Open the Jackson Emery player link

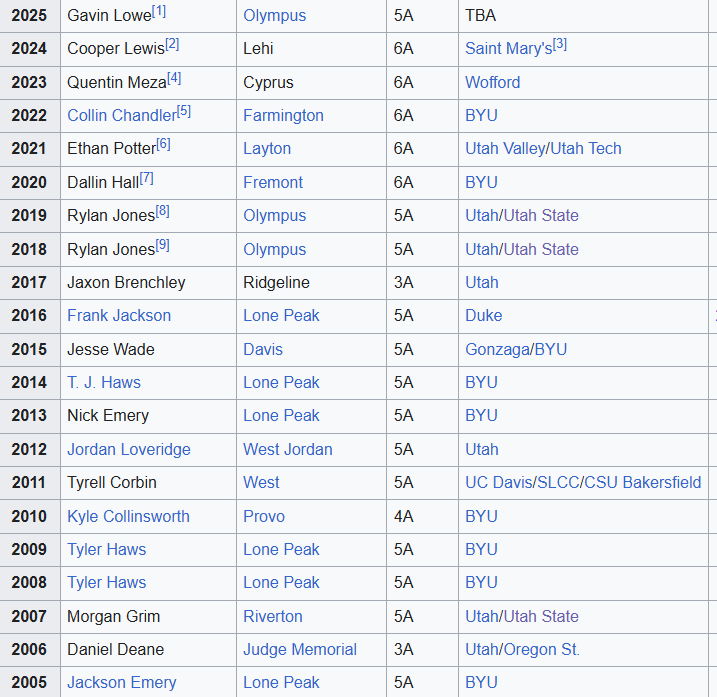click(122, 682)
